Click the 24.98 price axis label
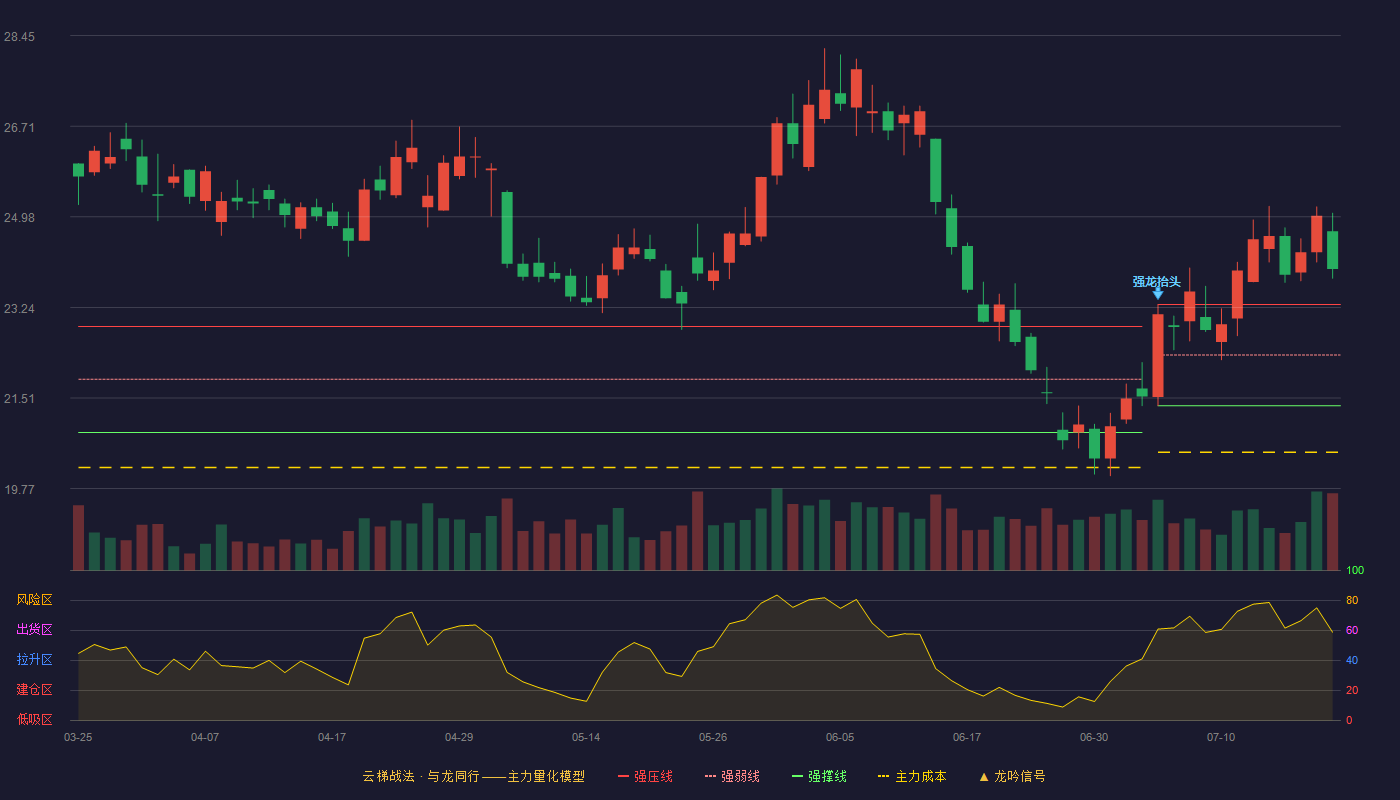1400x800 pixels. [x=19, y=218]
